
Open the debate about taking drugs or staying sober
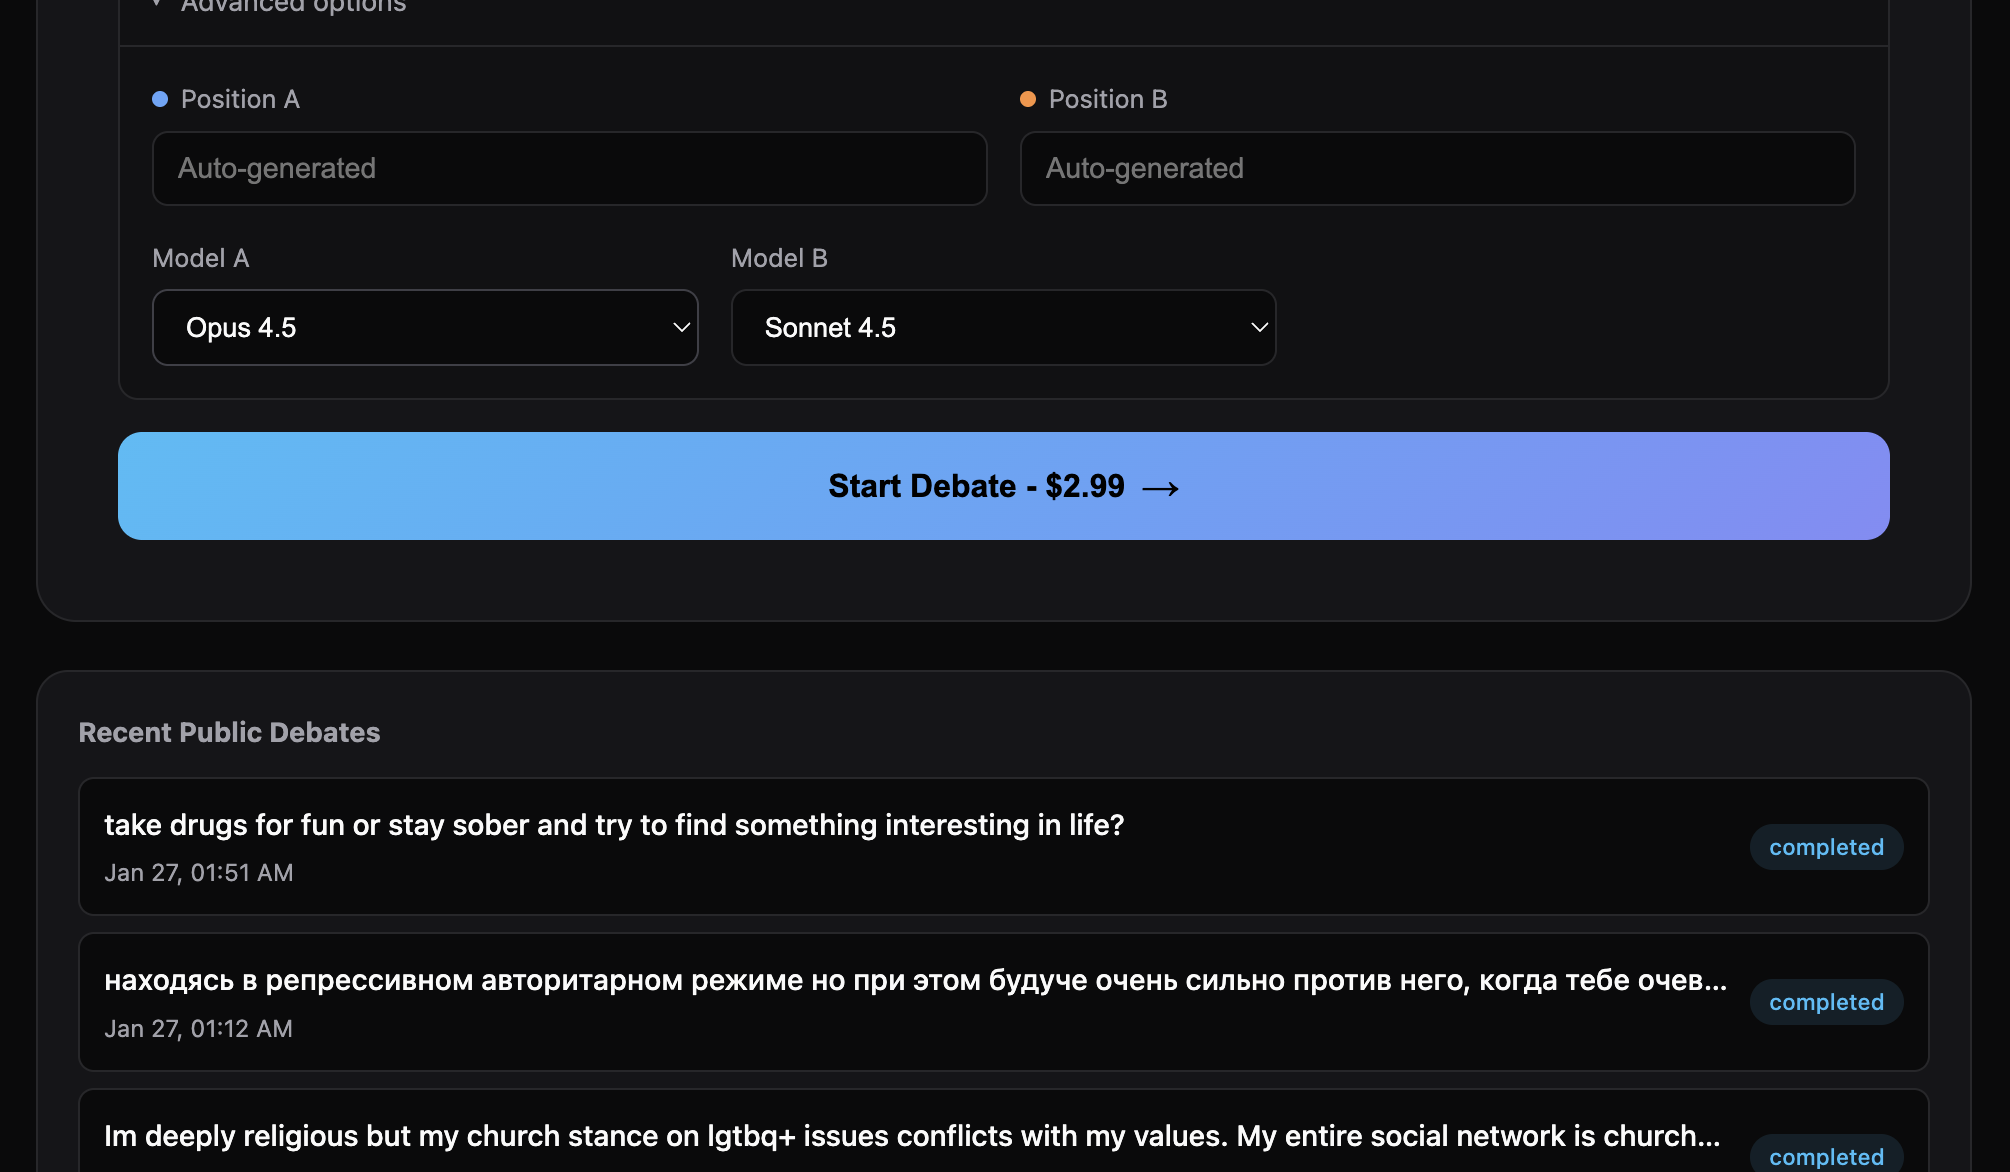pos(613,825)
